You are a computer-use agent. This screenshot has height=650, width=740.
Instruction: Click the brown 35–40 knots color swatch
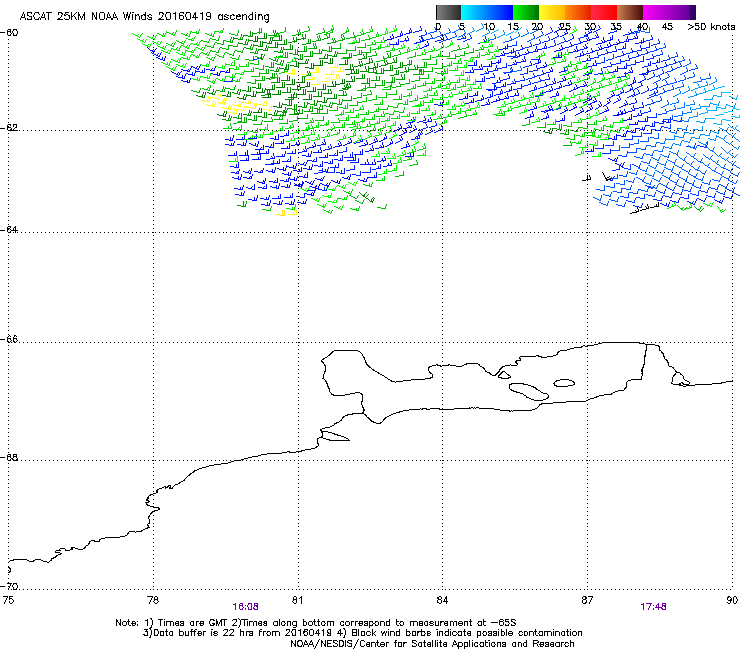[x=630, y=12]
